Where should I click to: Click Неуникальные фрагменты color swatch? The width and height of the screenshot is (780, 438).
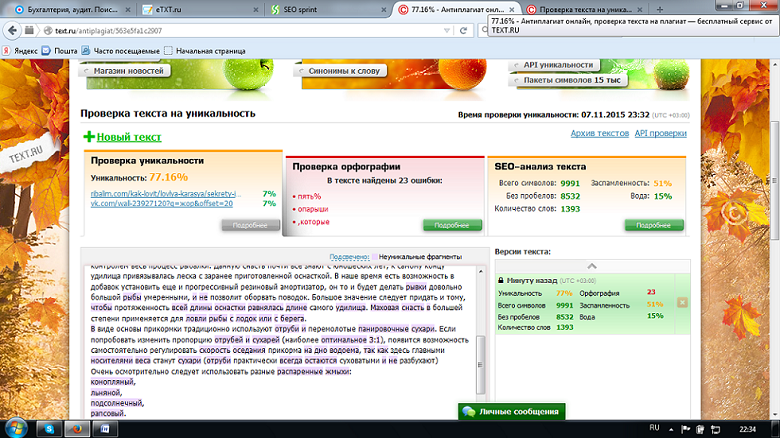[375, 257]
